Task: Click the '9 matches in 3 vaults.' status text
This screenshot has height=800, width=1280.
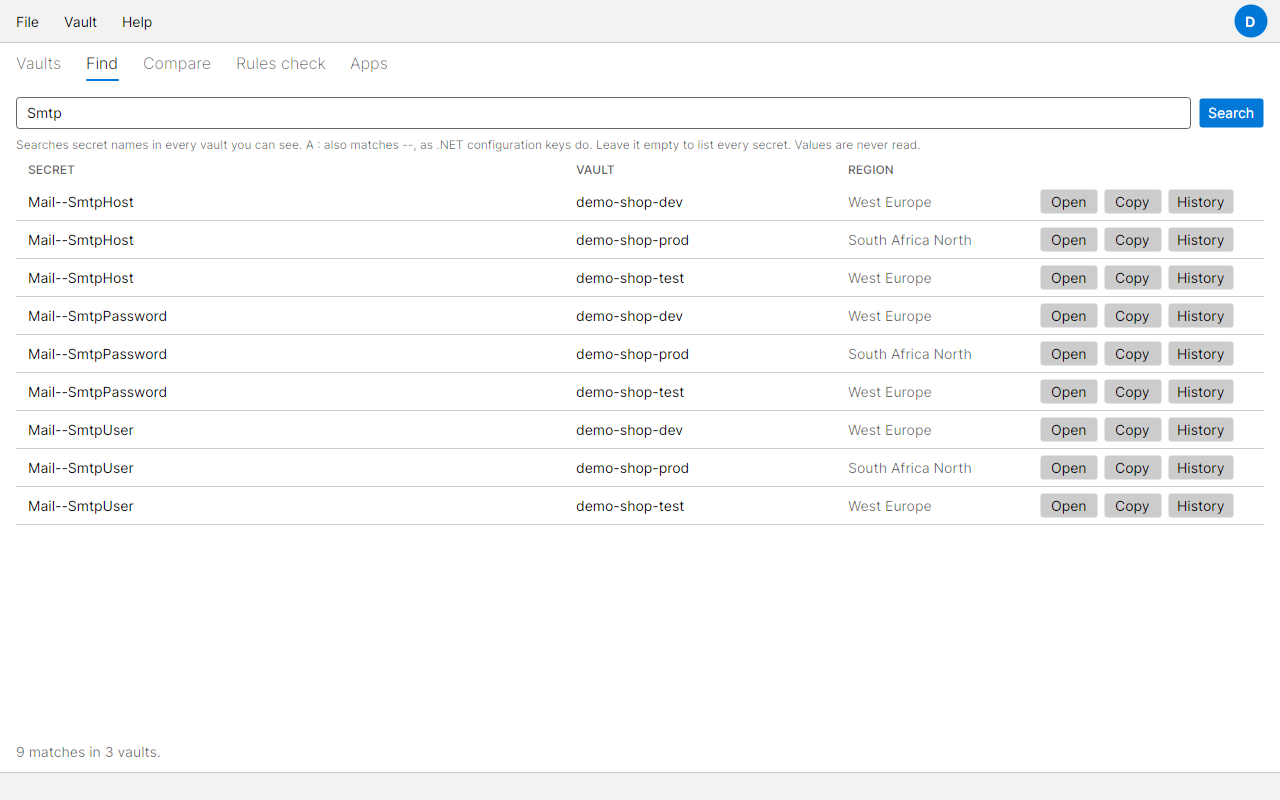Action: [88, 752]
